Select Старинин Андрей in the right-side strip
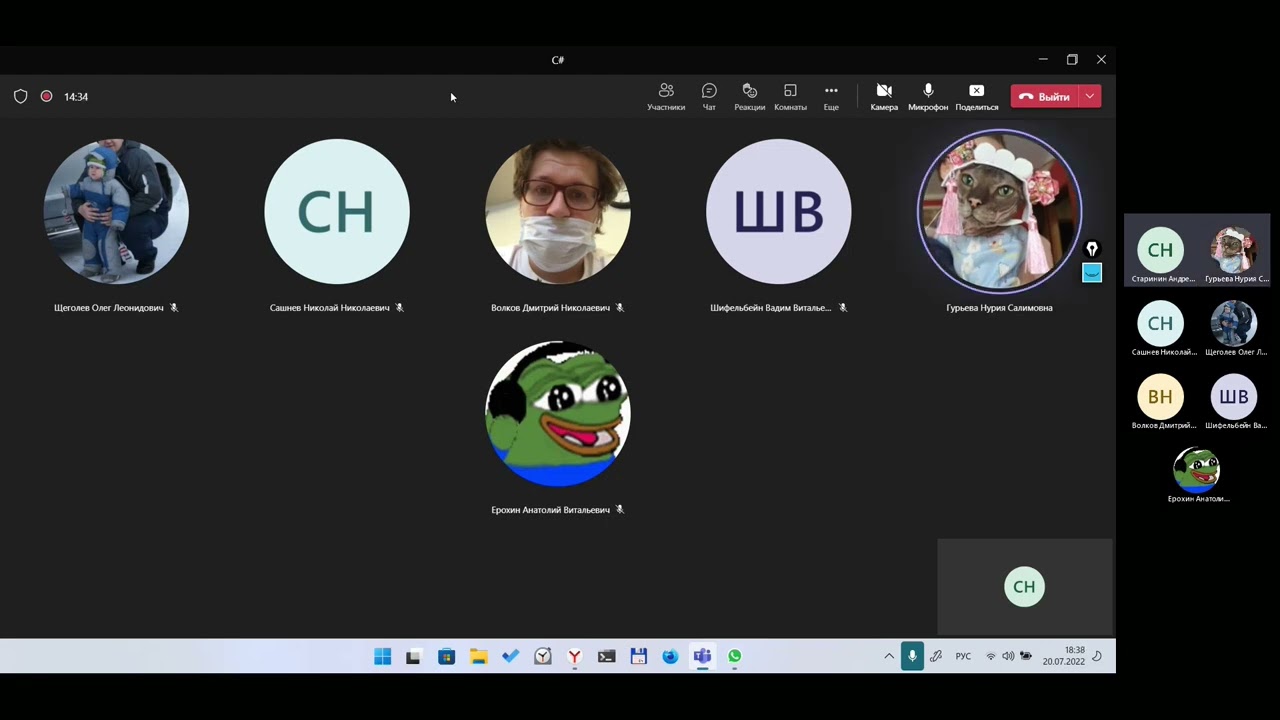Image resolution: width=1280 pixels, height=720 pixels. [1161, 251]
